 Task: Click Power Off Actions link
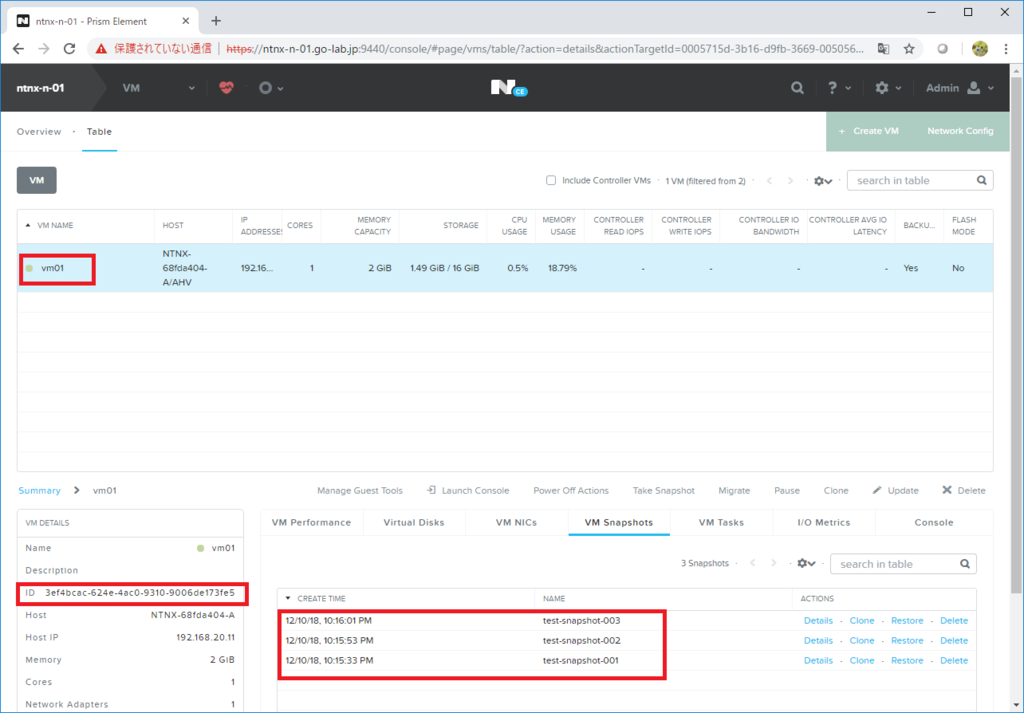(571, 490)
